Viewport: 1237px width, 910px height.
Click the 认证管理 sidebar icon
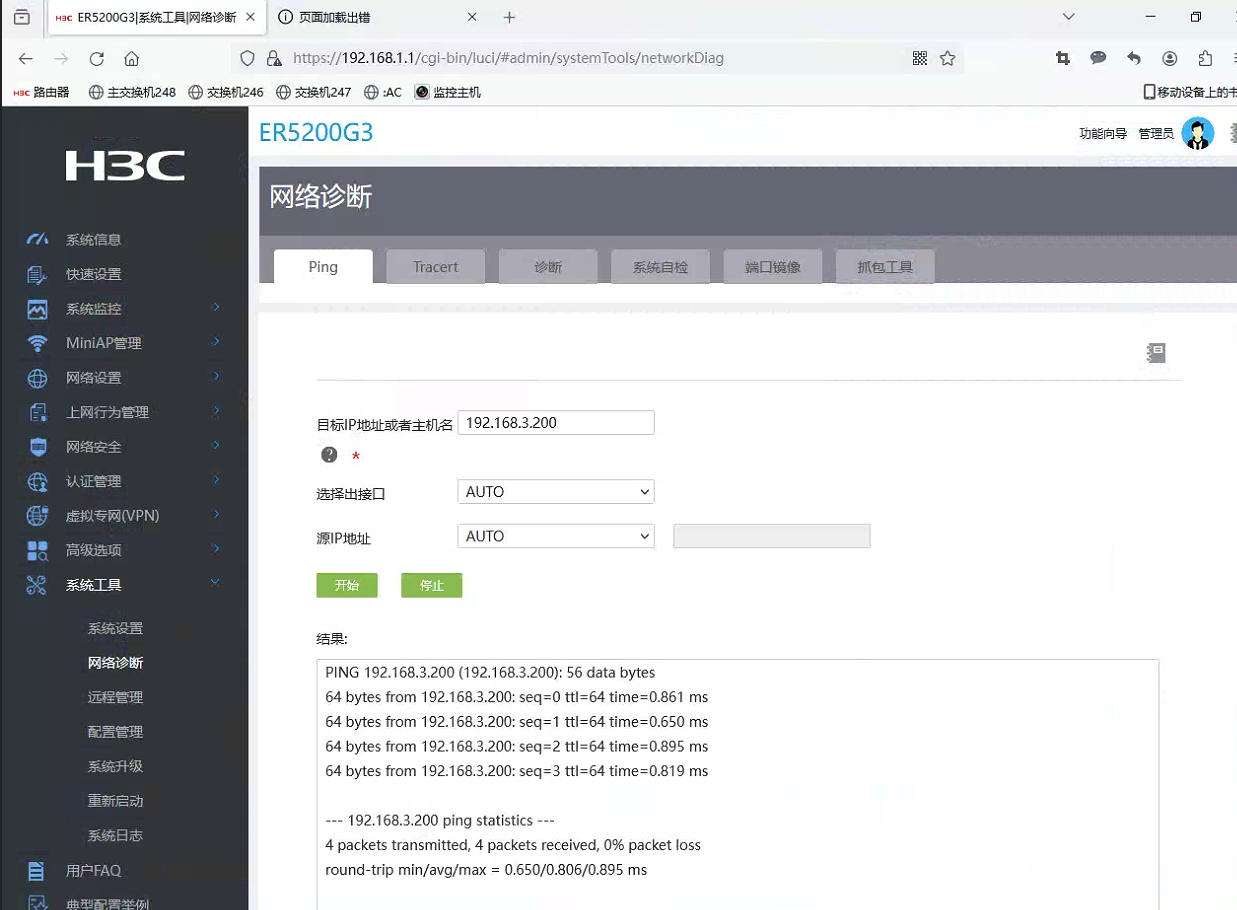[37, 481]
